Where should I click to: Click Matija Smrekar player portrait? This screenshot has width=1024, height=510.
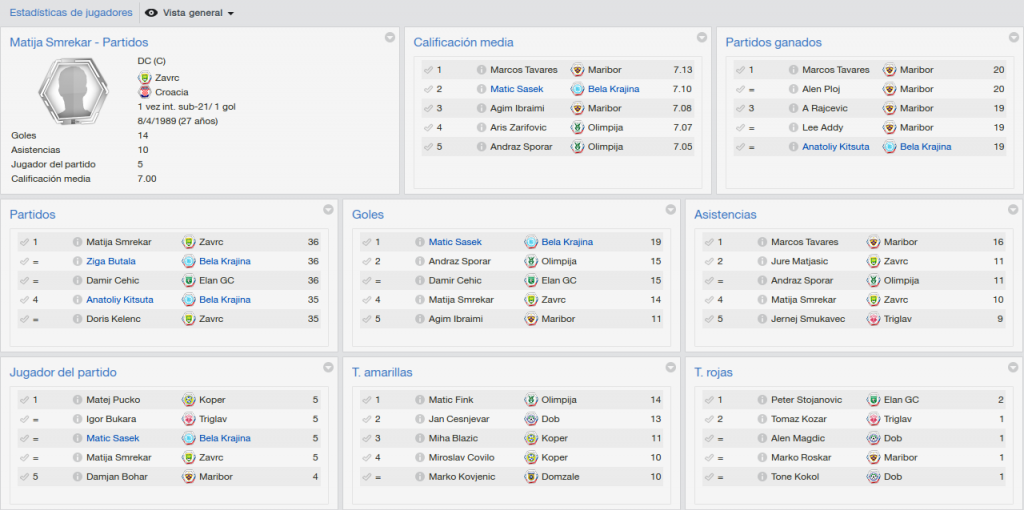click(74, 91)
